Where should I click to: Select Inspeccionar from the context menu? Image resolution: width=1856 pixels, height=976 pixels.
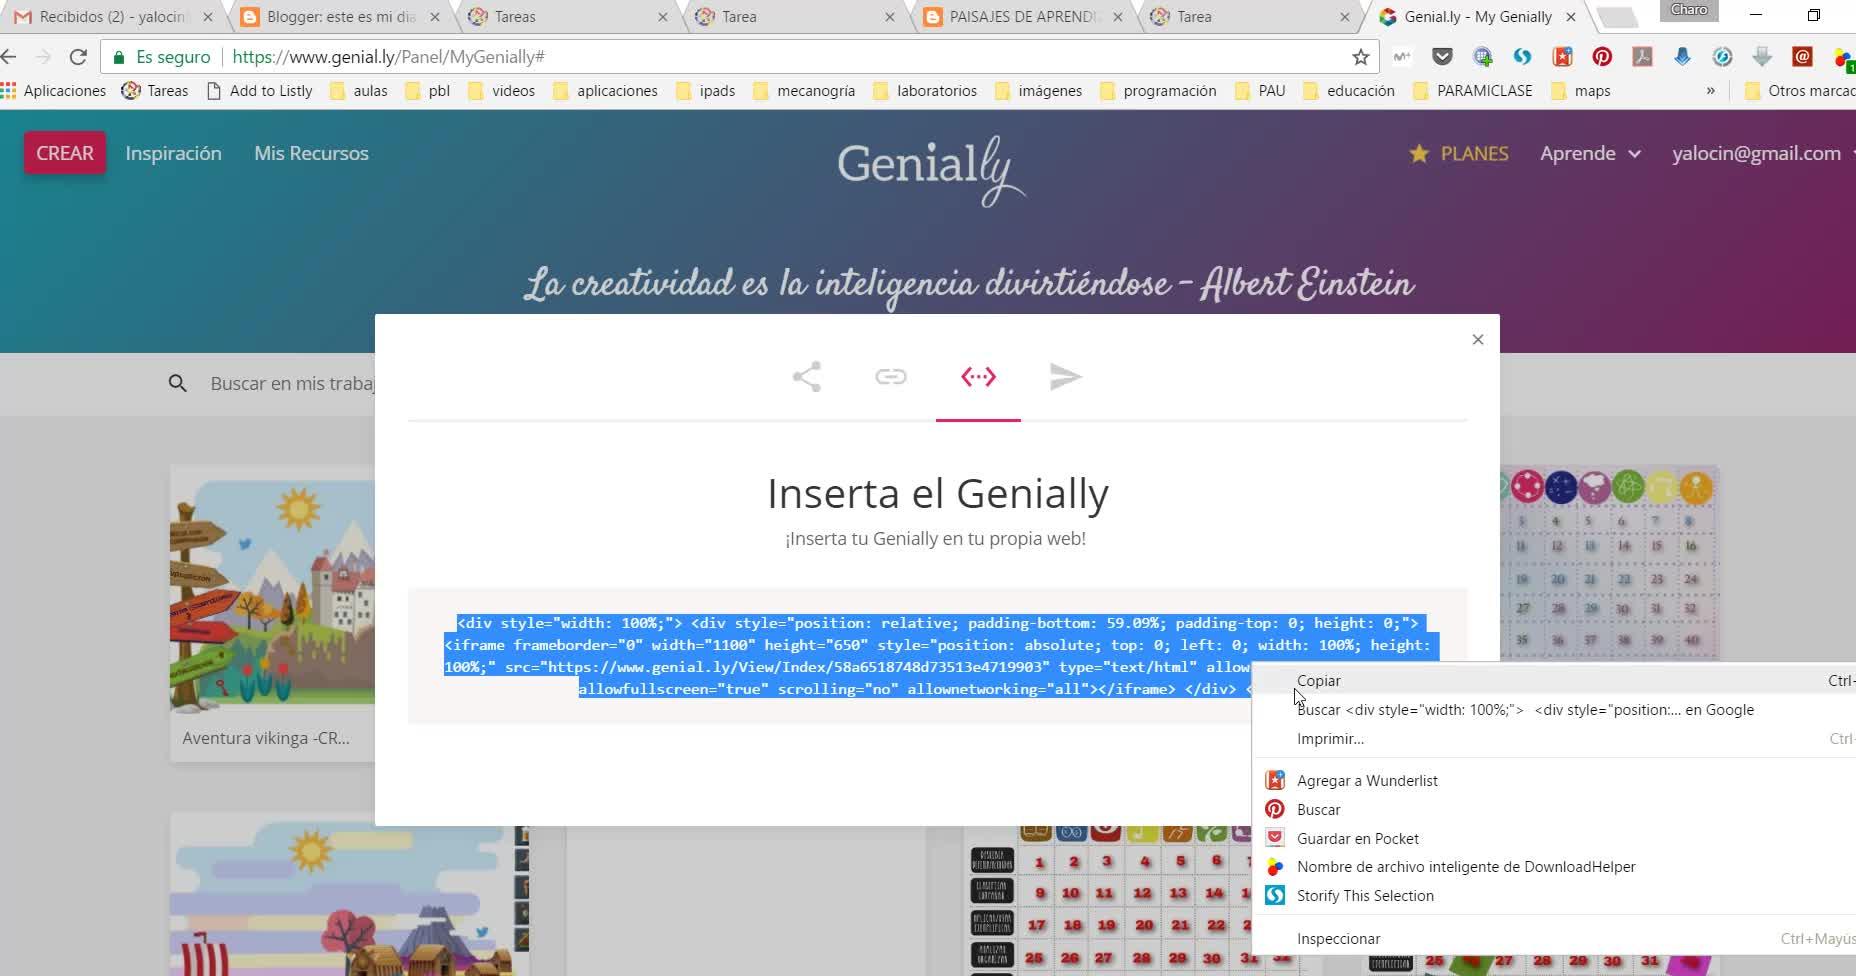click(x=1554, y=939)
